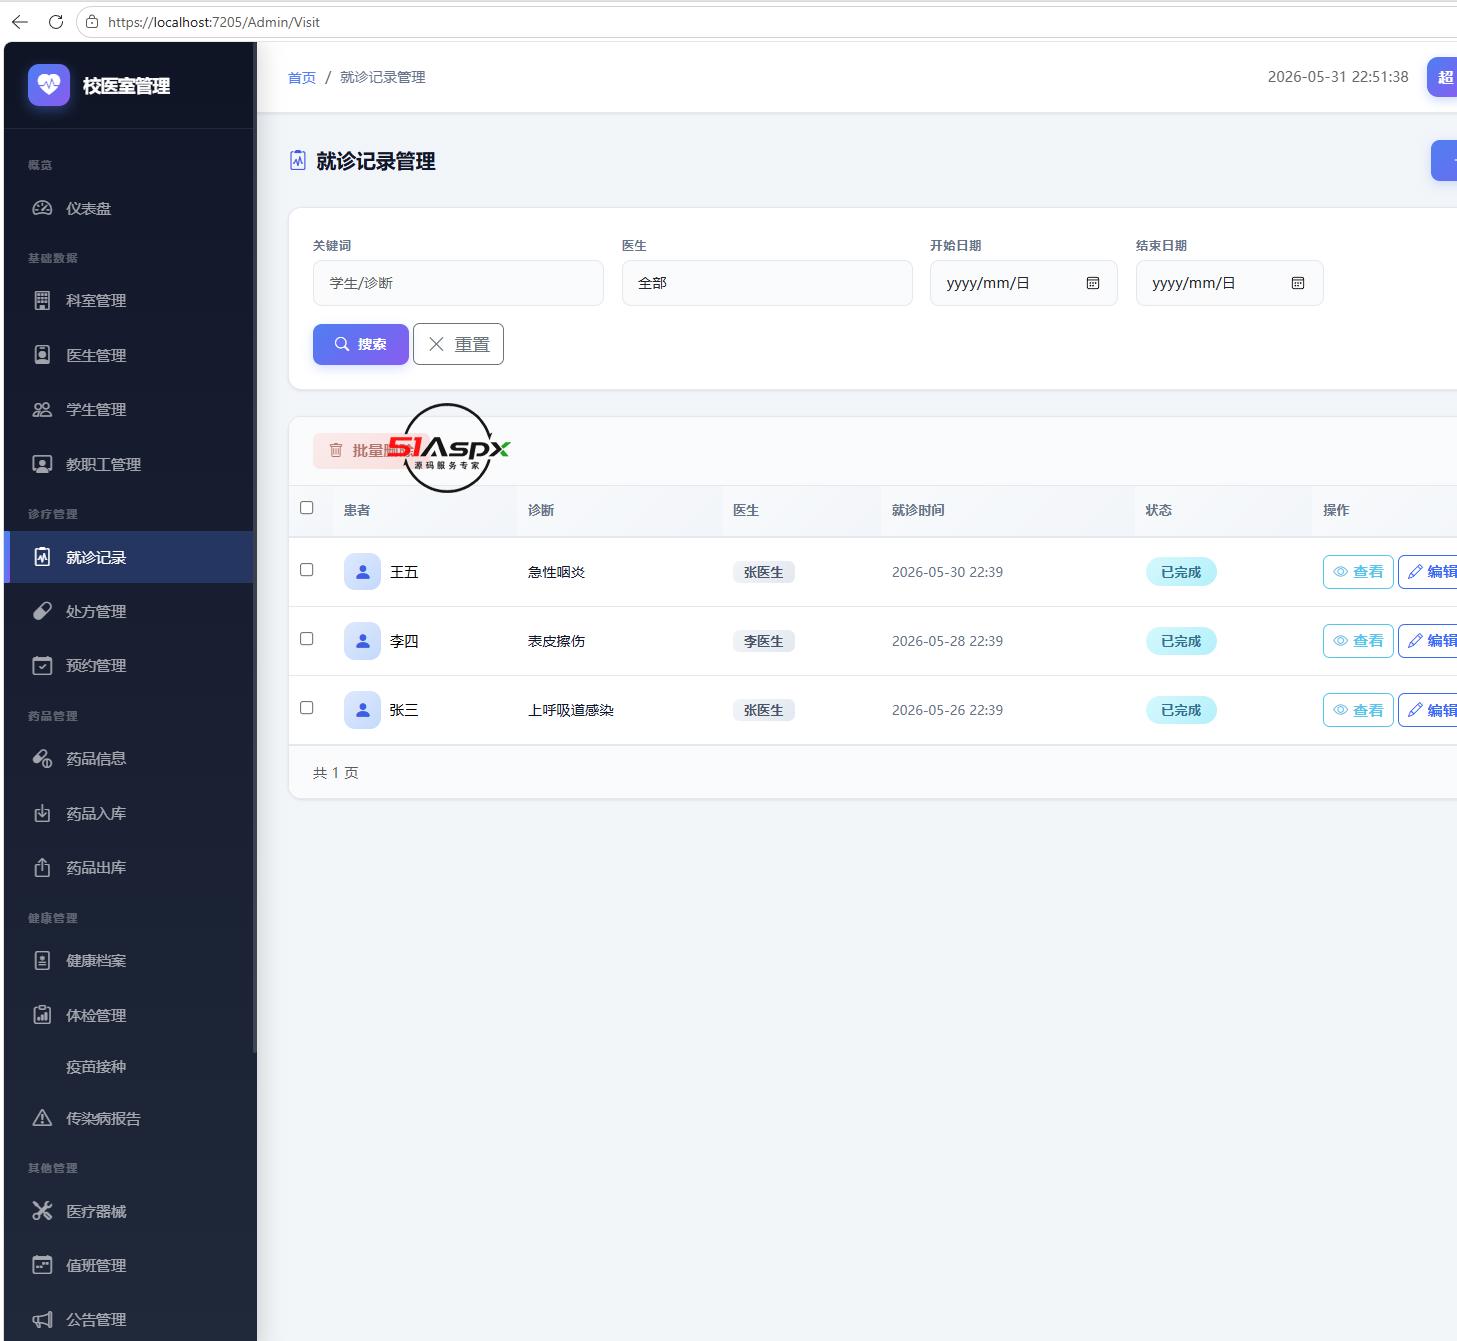
Task: Click the 李医生 doctor tag
Action: (764, 641)
